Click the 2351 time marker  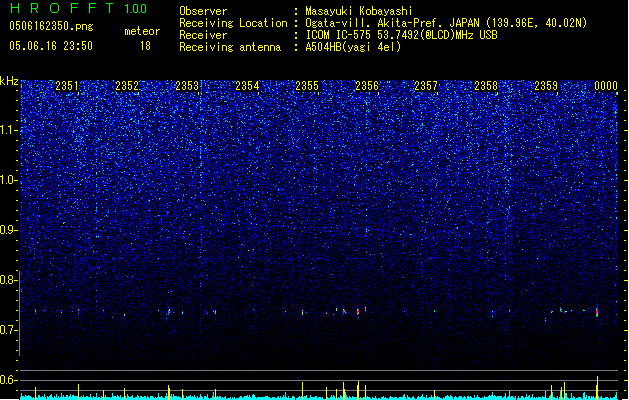point(67,86)
